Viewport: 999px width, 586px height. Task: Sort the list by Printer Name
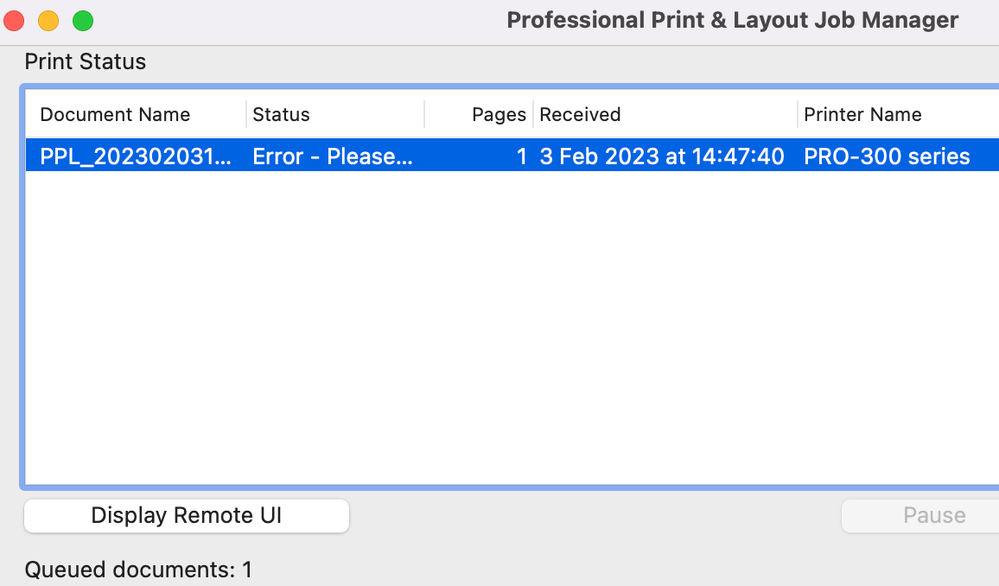click(862, 114)
